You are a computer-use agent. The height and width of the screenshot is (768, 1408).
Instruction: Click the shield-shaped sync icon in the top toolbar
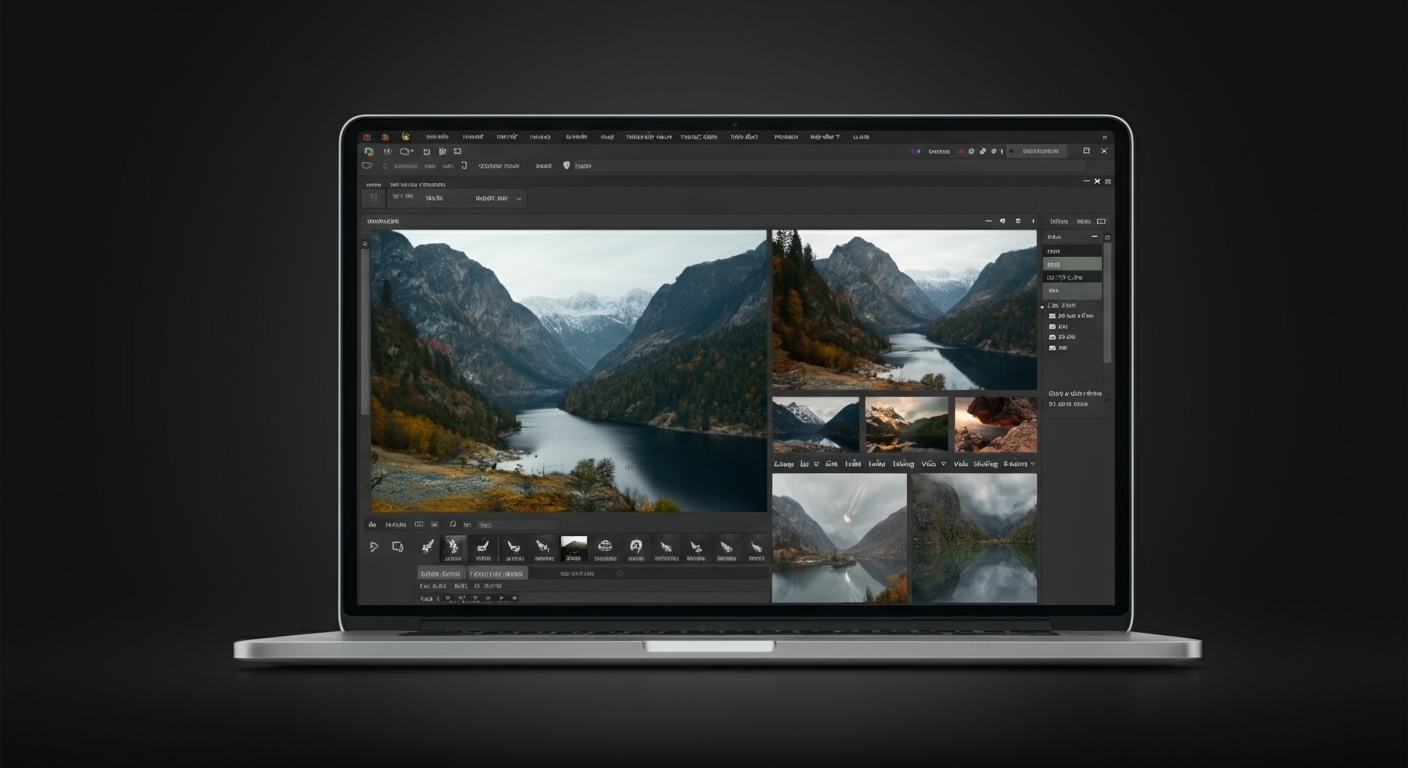point(567,166)
